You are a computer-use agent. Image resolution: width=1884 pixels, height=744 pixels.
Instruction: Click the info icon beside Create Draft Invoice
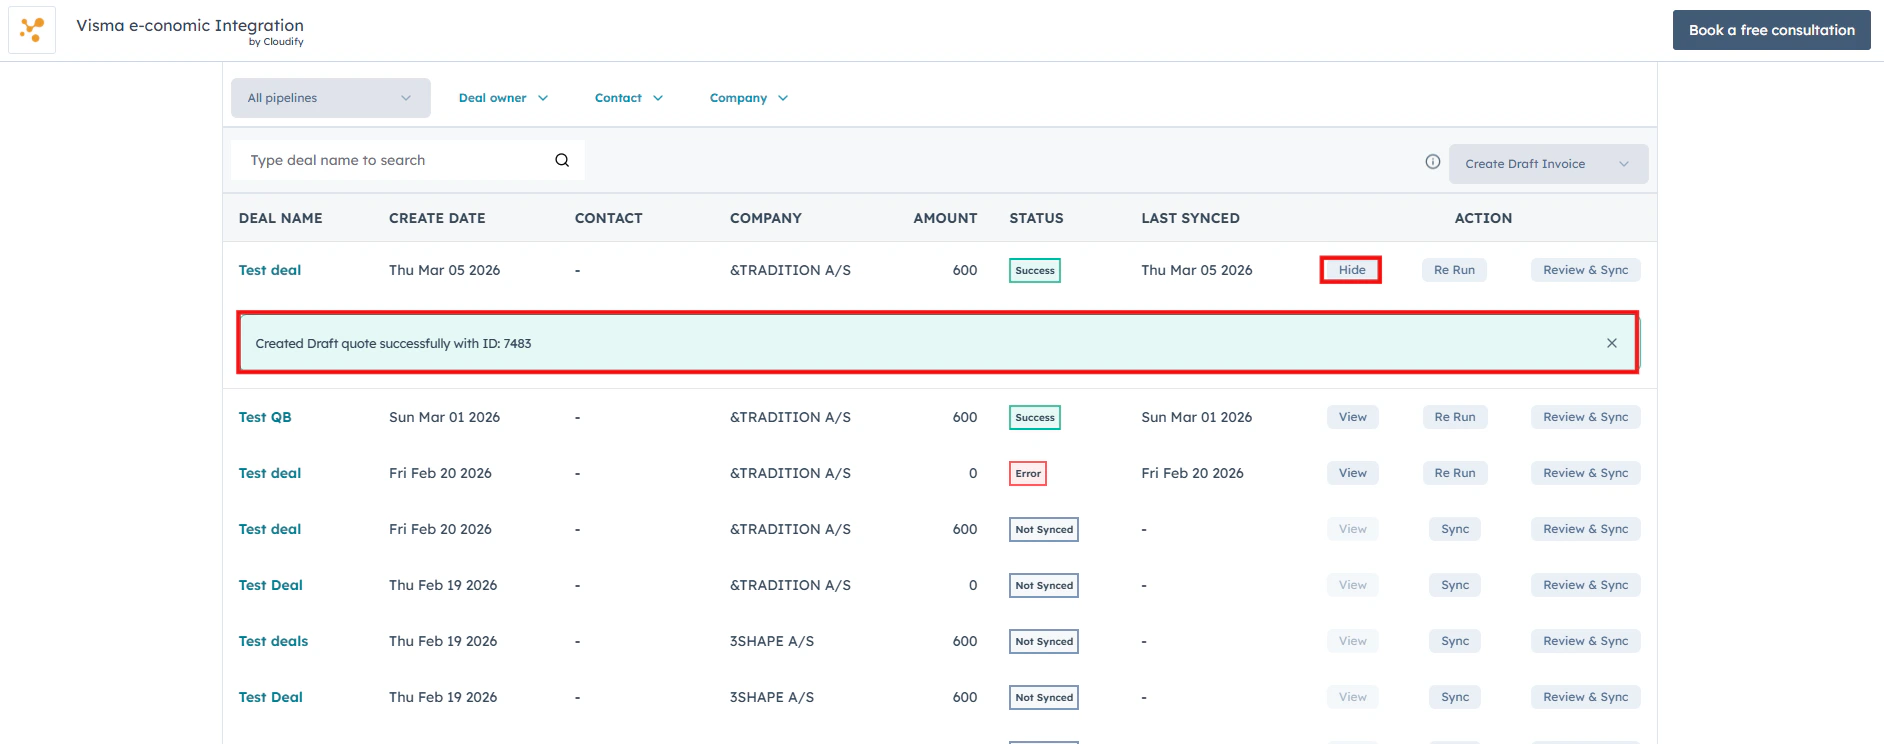tap(1433, 162)
